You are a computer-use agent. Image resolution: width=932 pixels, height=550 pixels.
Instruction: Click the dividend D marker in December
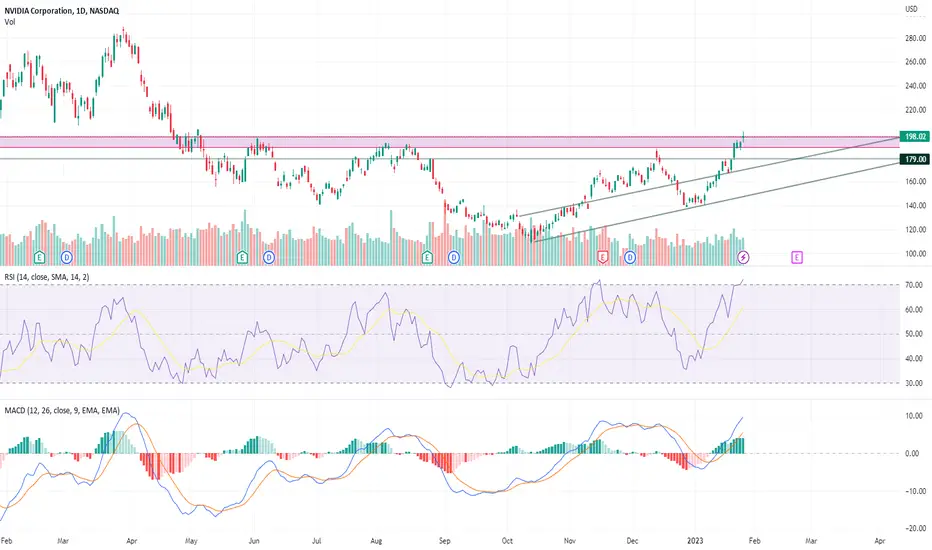tap(630, 257)
